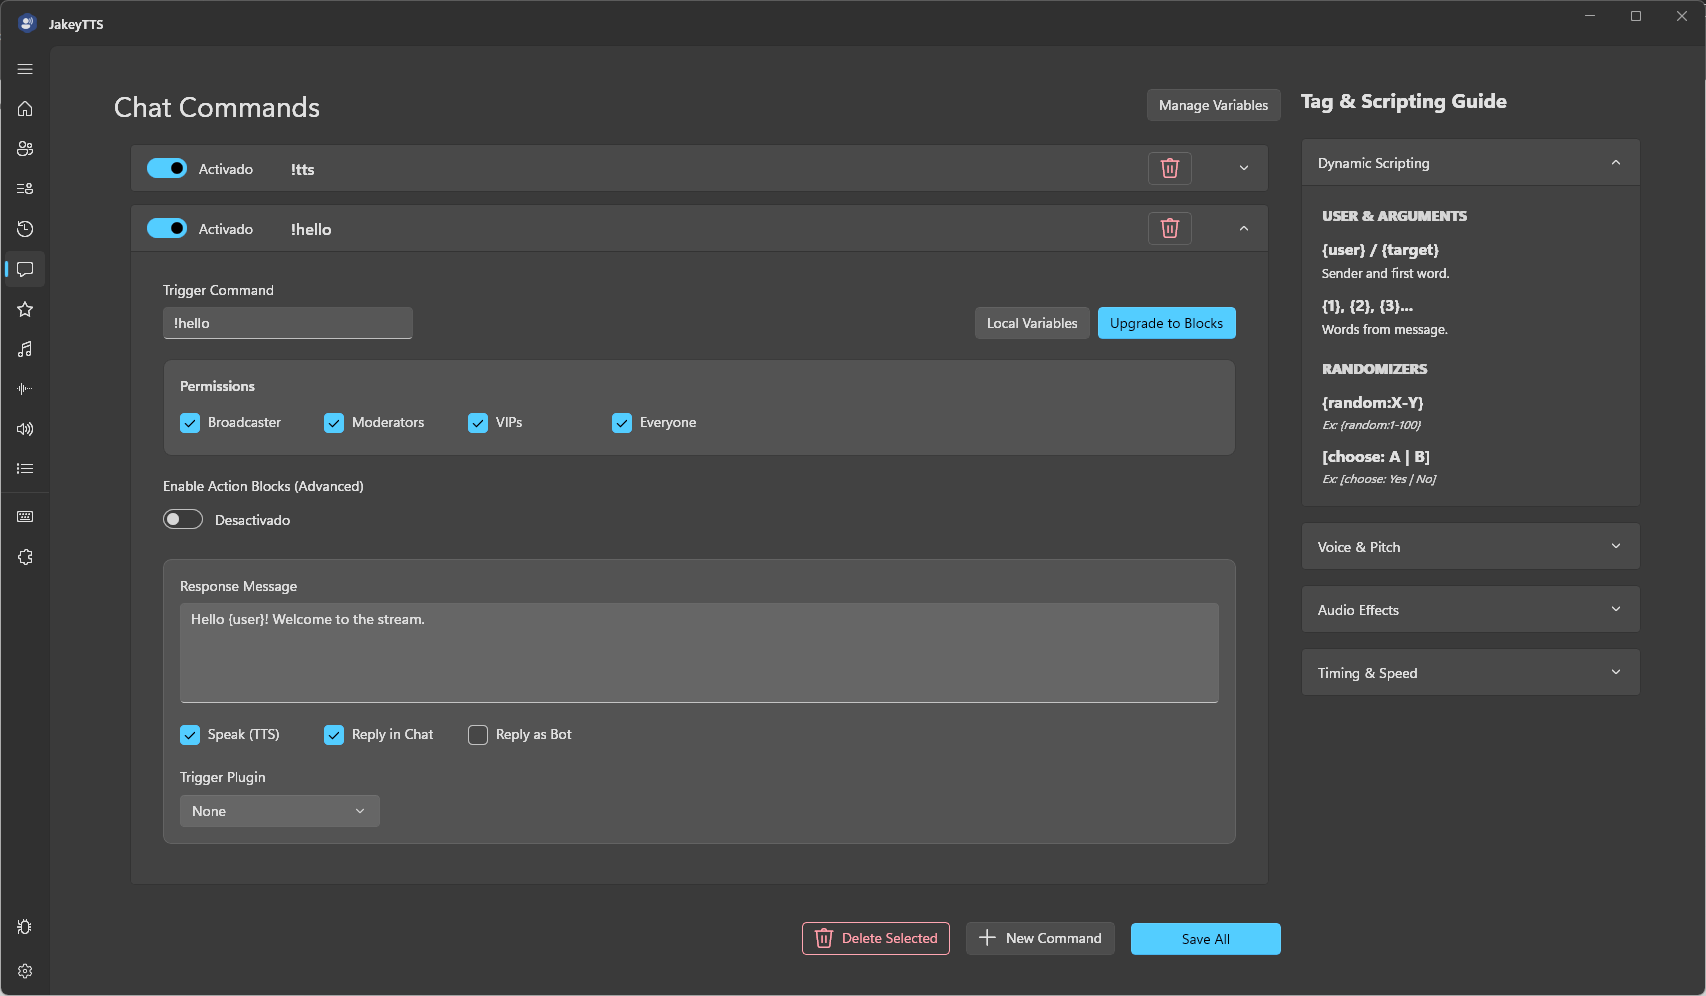Open the speaker volume sidebar icon

tap(25, 429)
